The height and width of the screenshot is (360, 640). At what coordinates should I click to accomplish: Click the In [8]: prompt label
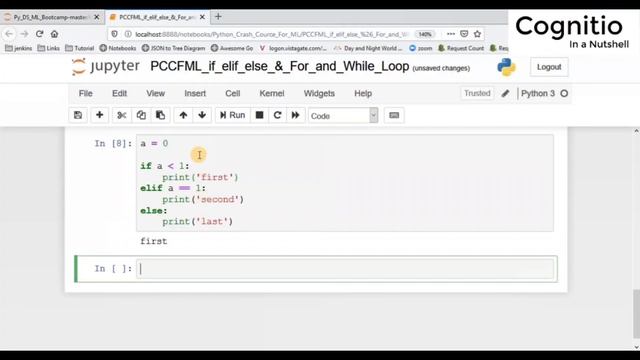pyautogui.click(x=113, y=144)
